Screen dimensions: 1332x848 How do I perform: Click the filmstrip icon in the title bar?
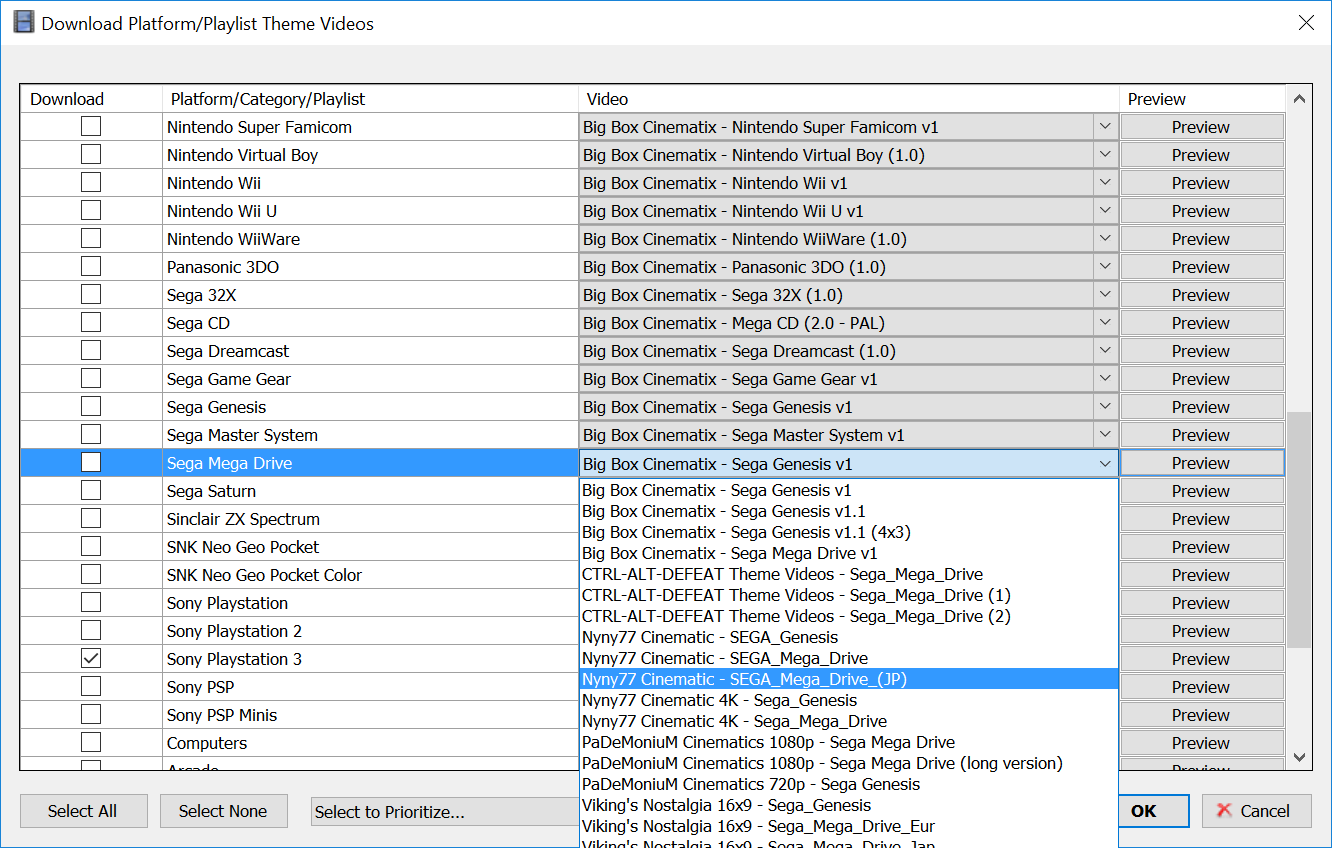tap(23, 22)
